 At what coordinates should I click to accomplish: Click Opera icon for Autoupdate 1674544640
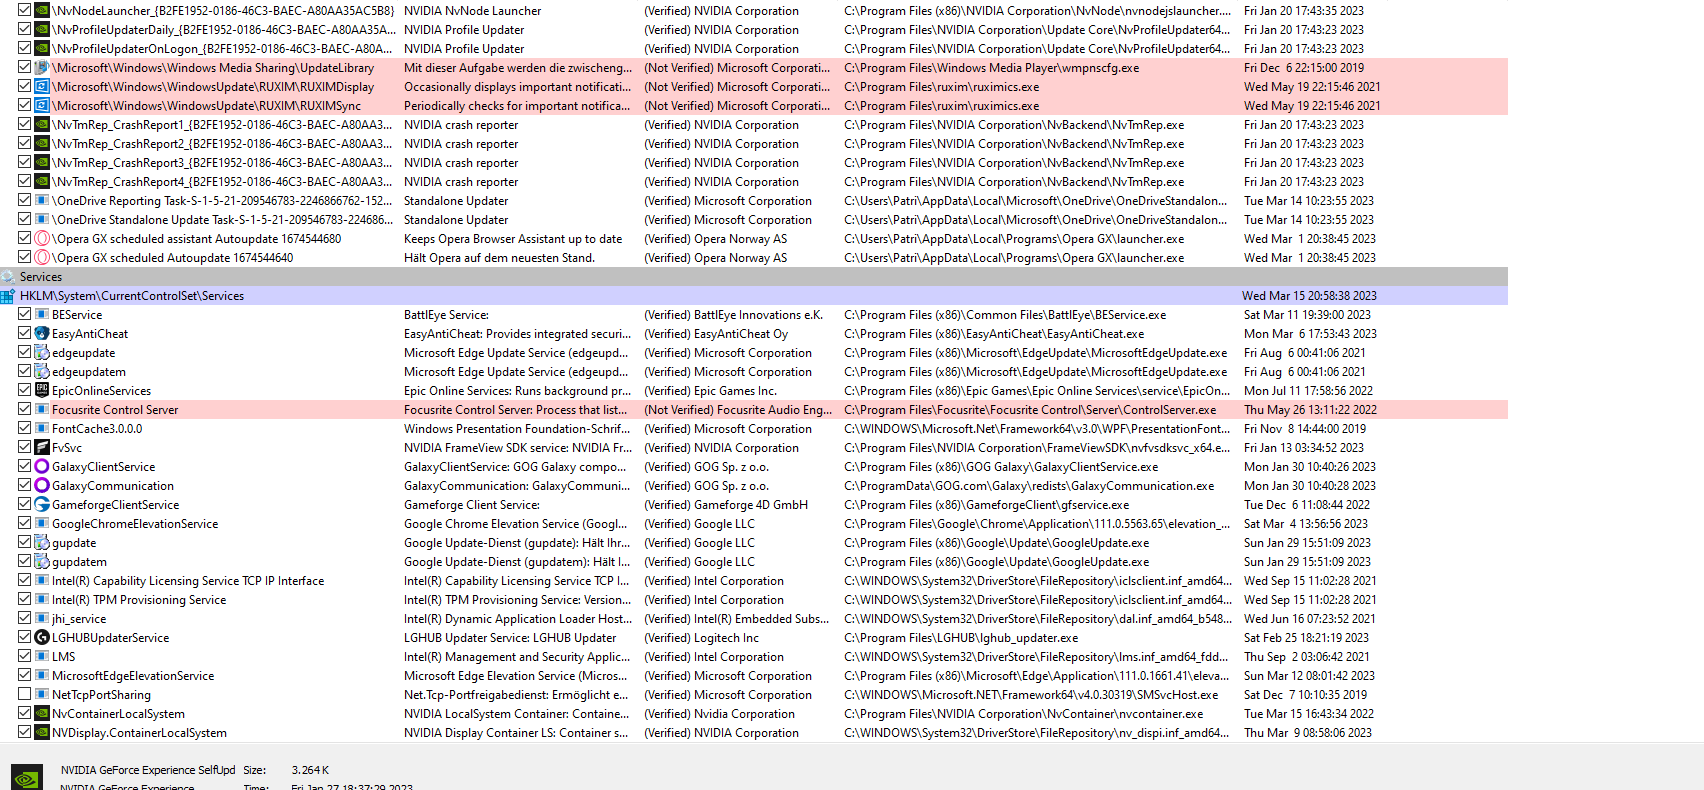pos(42,258)
